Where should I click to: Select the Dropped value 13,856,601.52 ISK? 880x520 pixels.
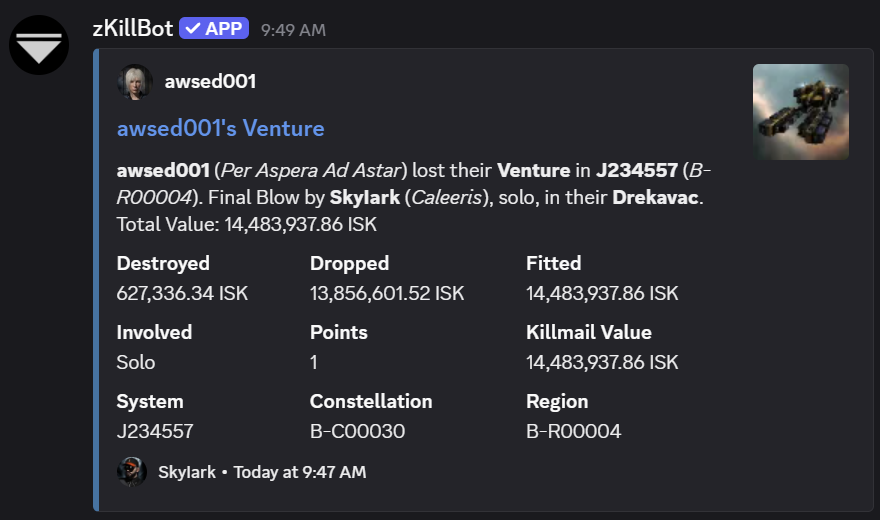point(387,293)
